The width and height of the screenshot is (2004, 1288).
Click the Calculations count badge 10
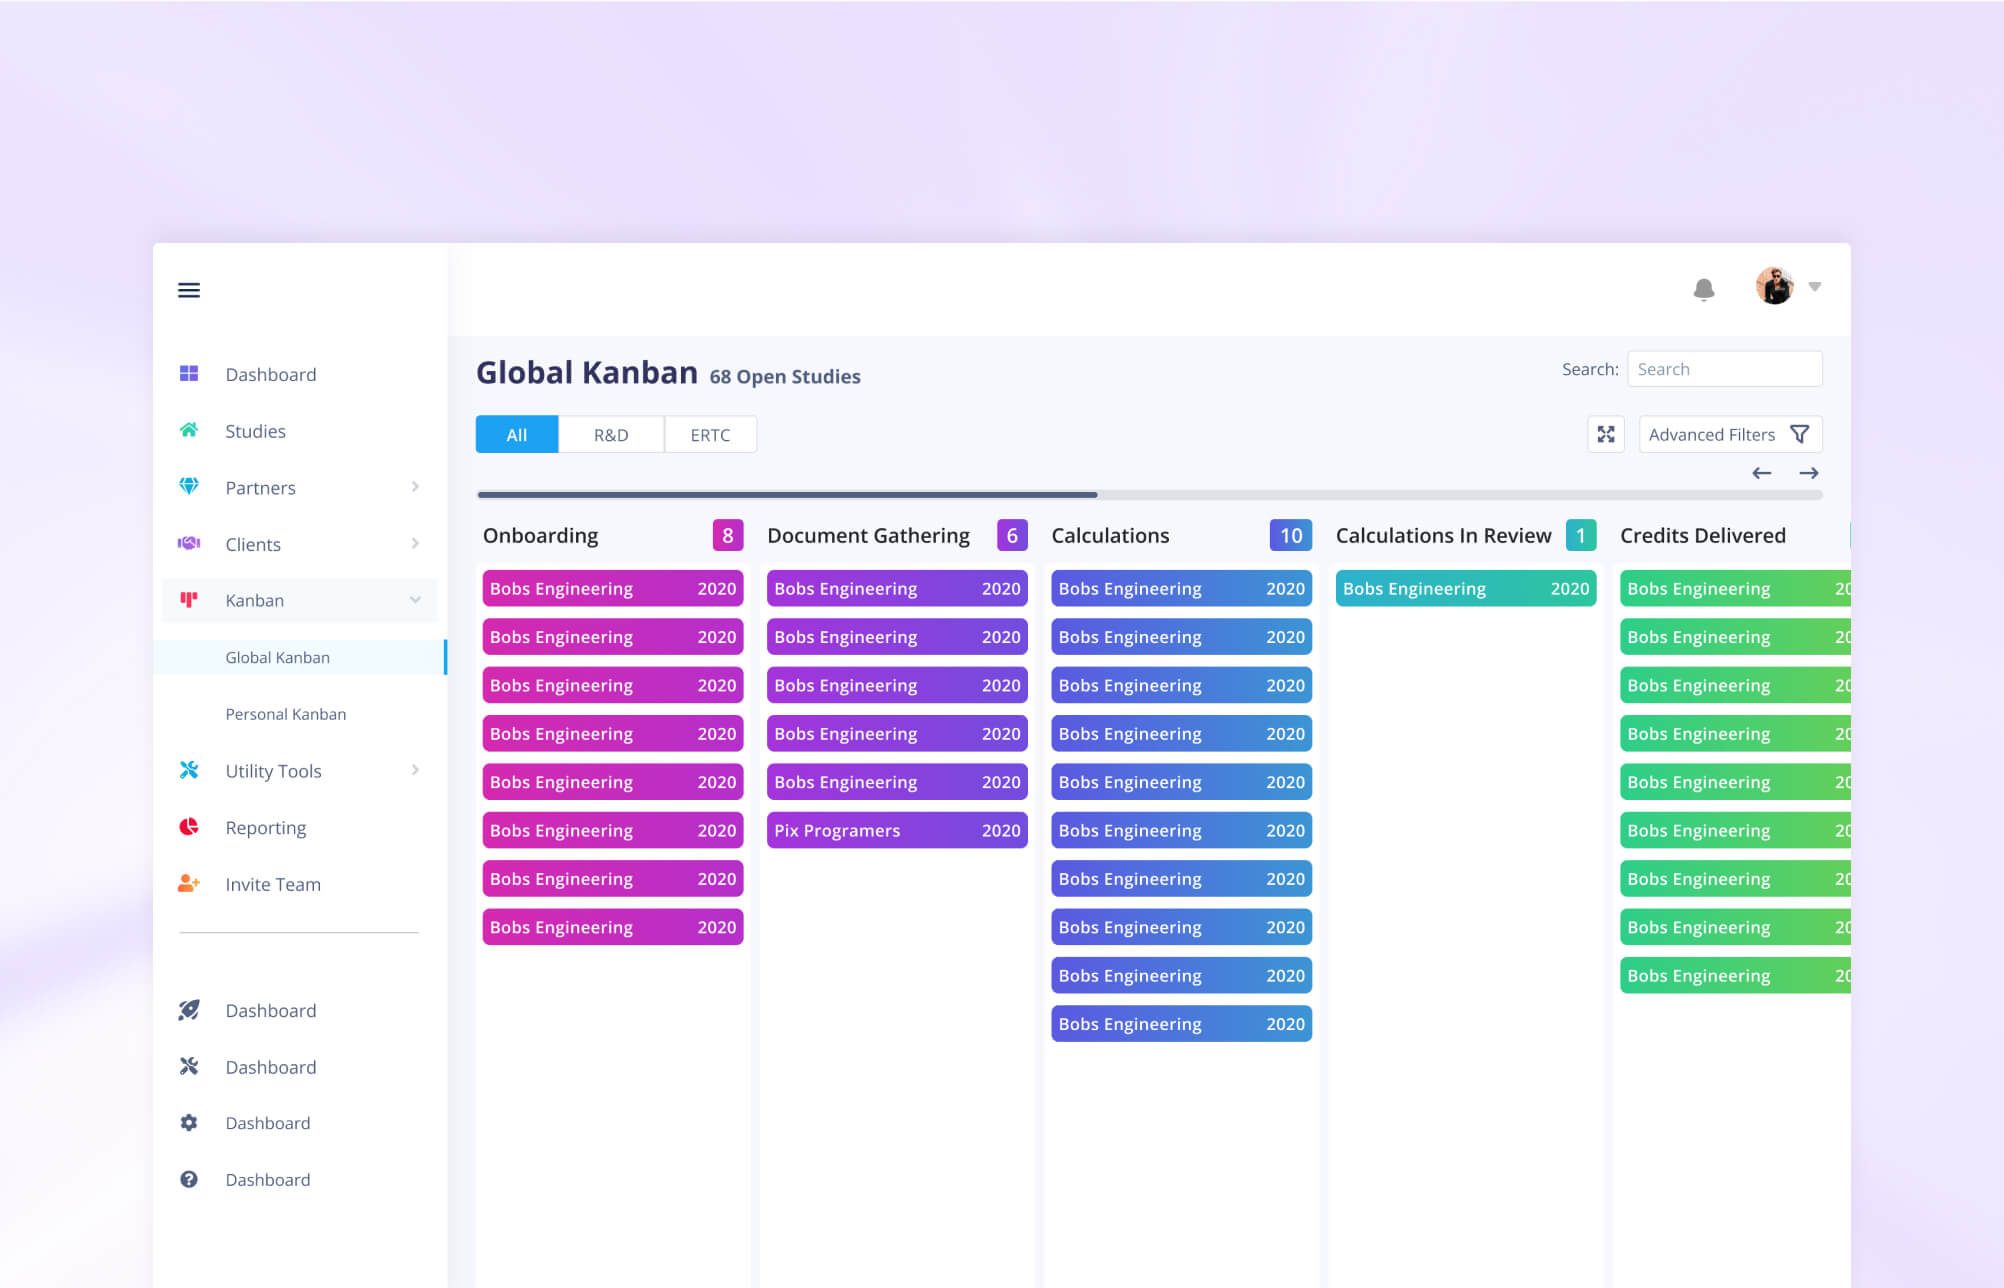pos(1291,535)
